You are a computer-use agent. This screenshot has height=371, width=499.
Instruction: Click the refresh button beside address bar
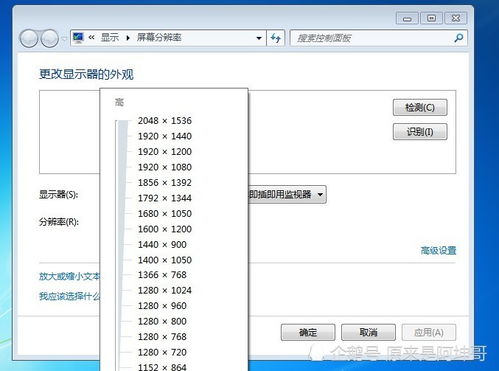tap(275, 38)
